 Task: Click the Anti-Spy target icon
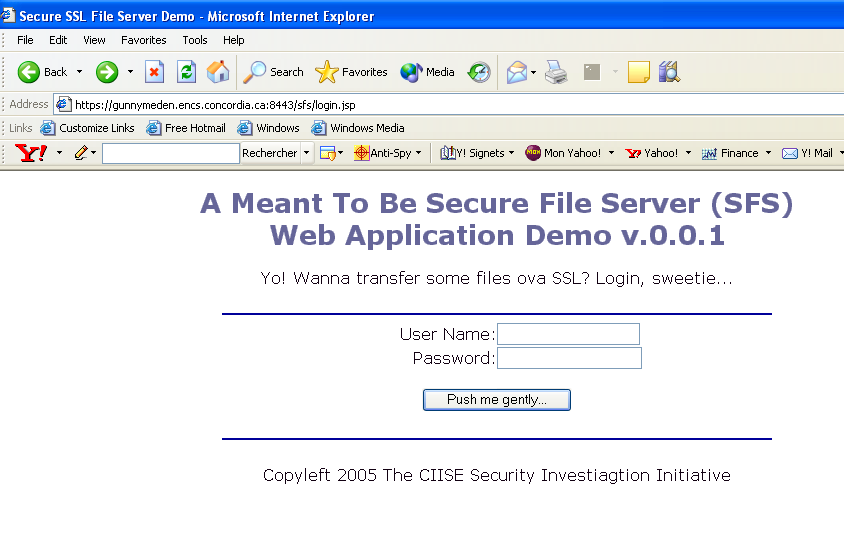[361, 153]
